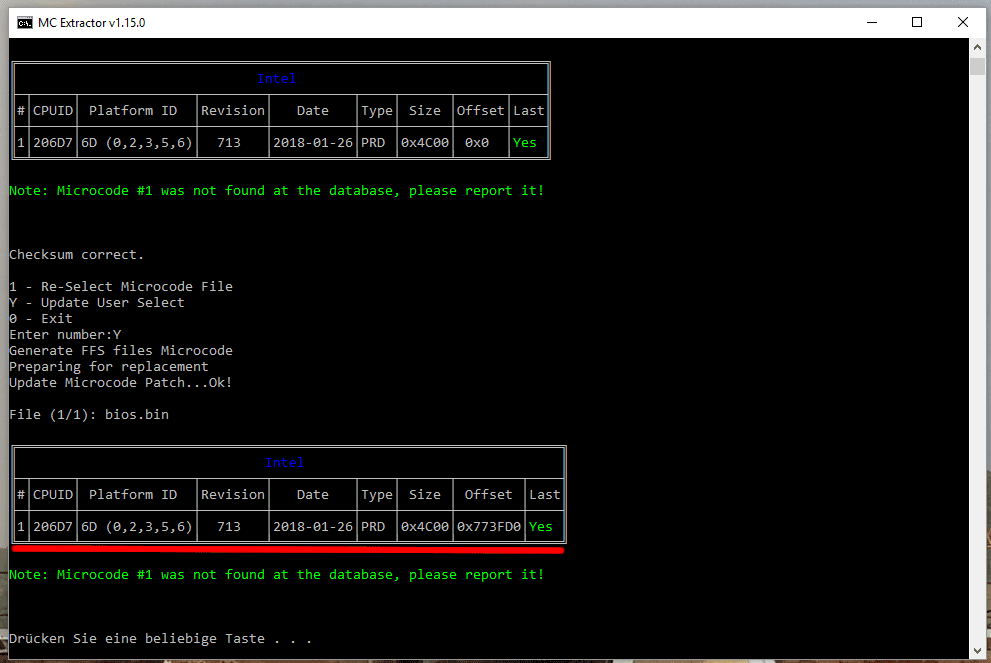Click the '1 - Re-Select Microcode File' line
Viewport: 991px width, 663px height.
(x=121, y=286)
